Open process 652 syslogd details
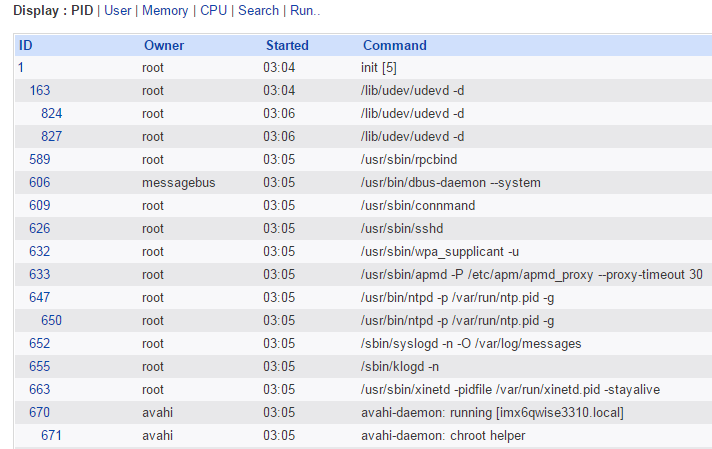The image size is (712, 449). [x=40, y=343]
